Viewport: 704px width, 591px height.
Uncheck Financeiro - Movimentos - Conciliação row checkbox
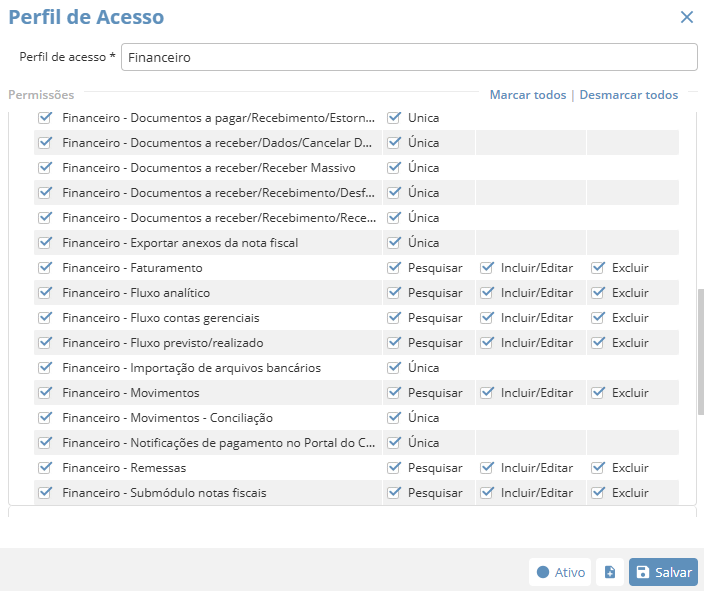coord(44,418)
